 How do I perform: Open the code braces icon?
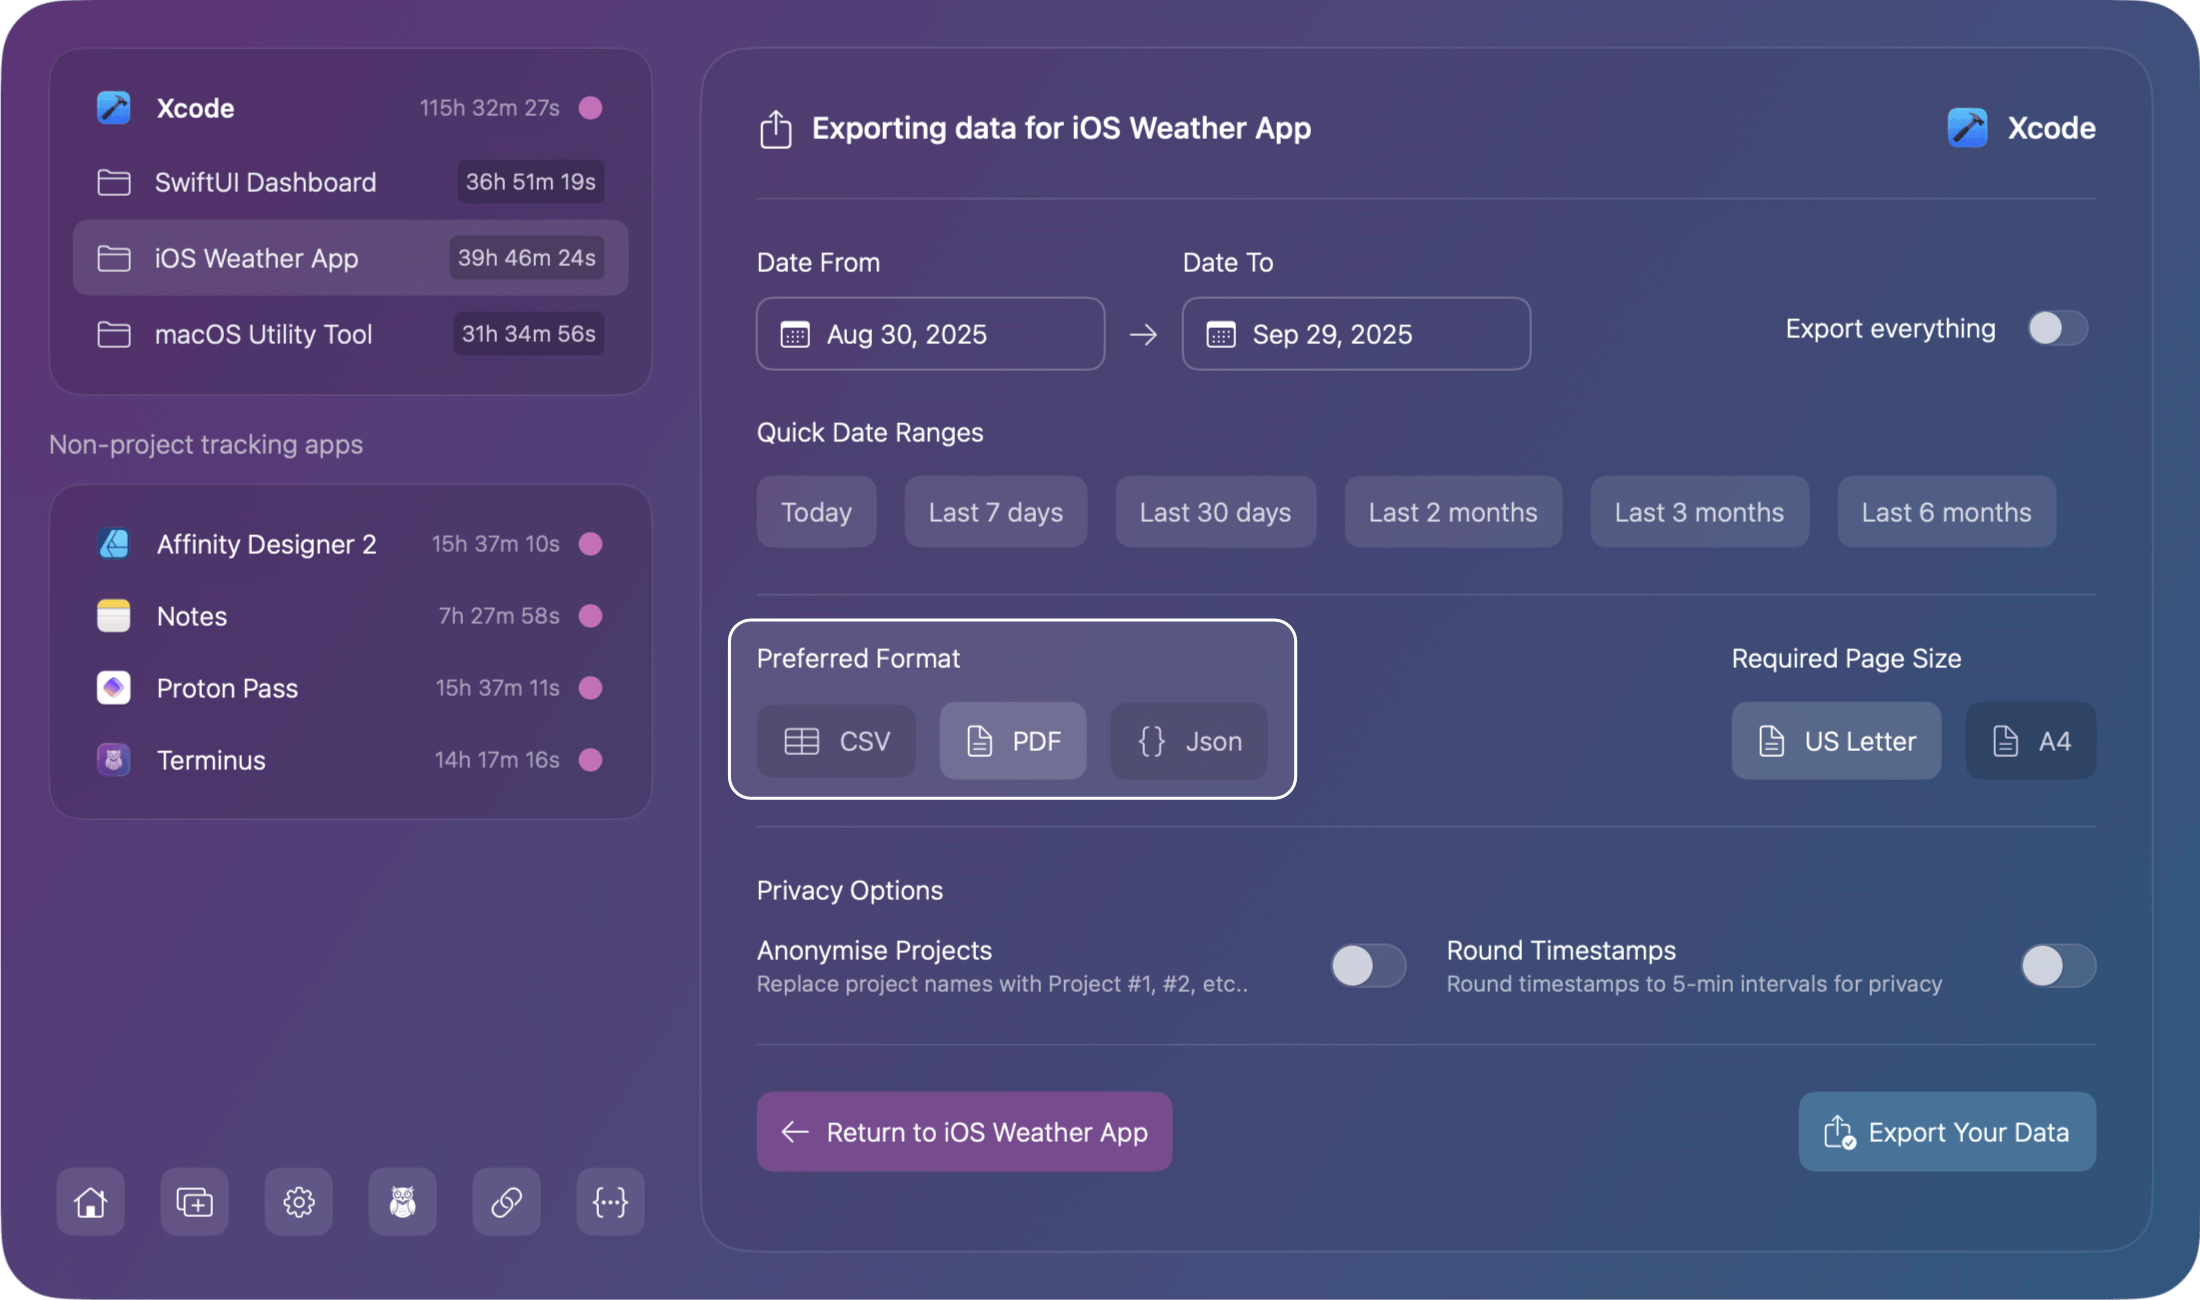[x=610, y=1202]
